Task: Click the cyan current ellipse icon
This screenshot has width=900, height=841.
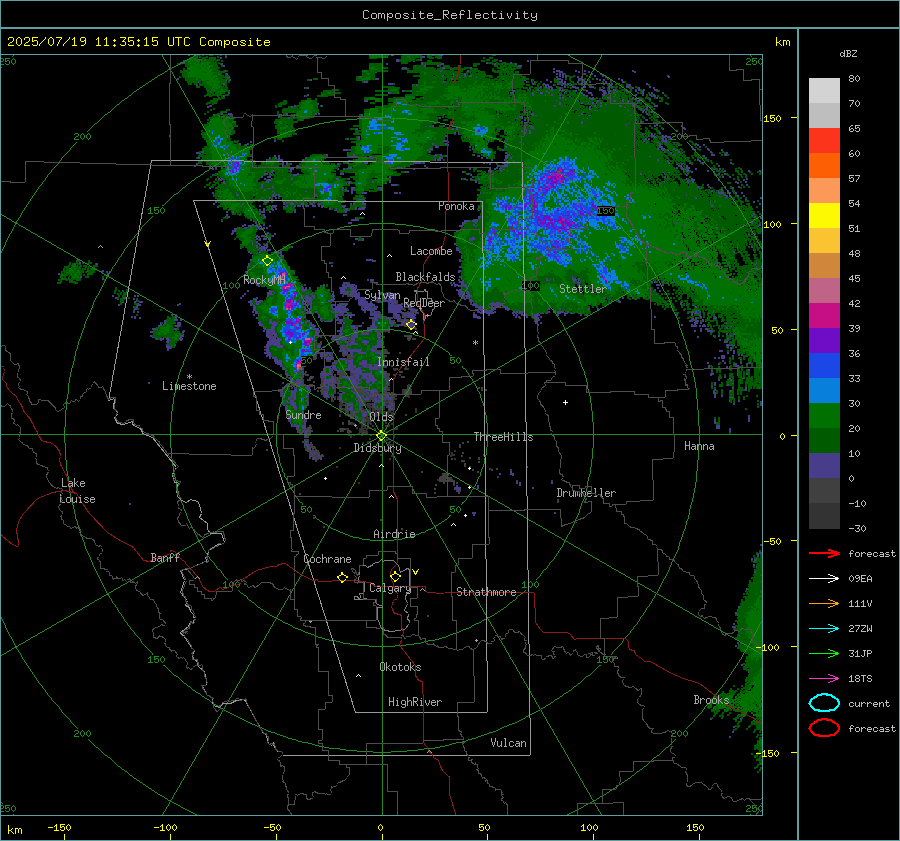Action: [x=824, y=703]
